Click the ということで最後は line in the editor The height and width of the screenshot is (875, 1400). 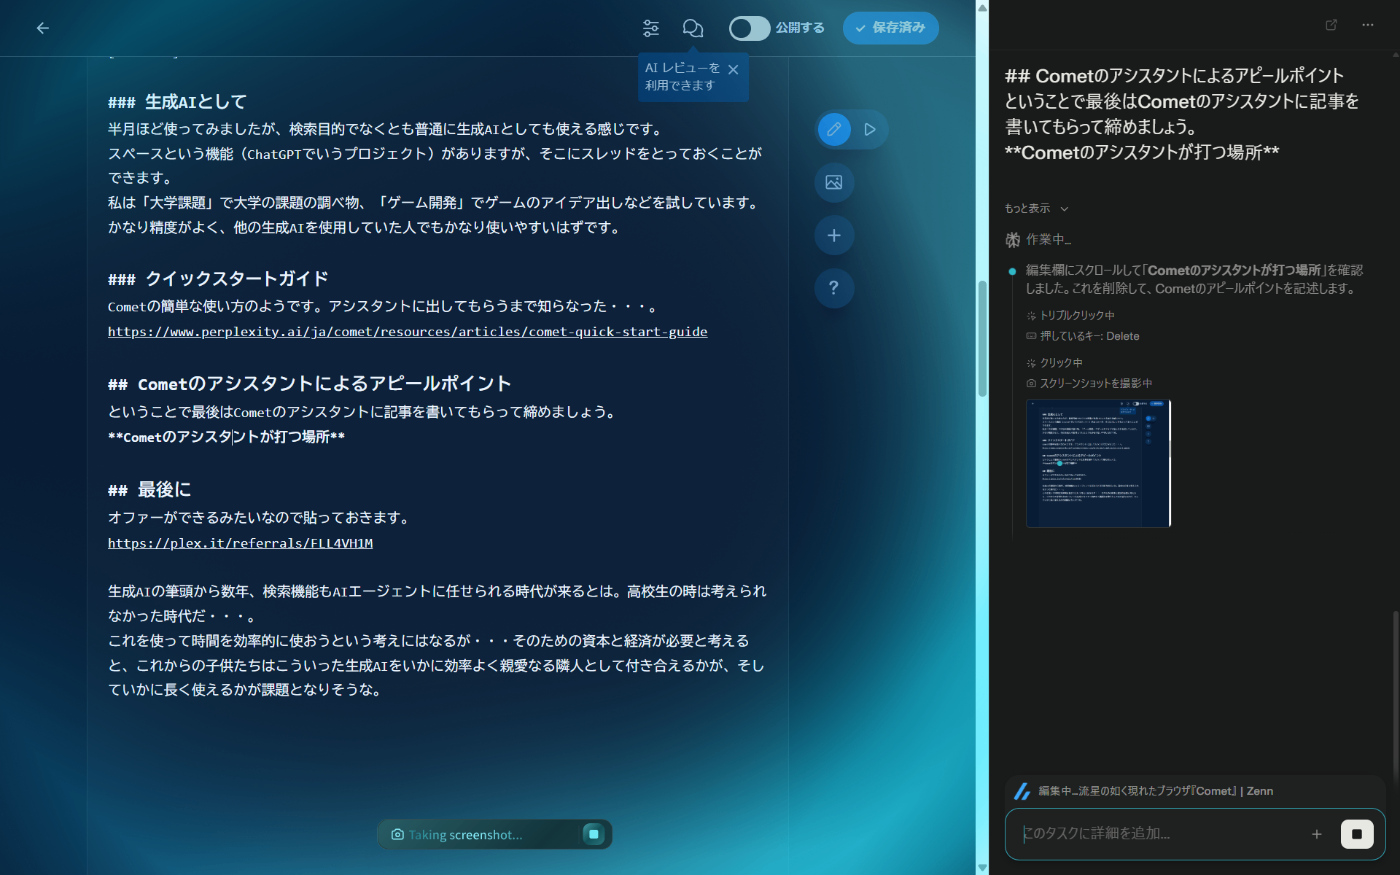click(362, 412)
